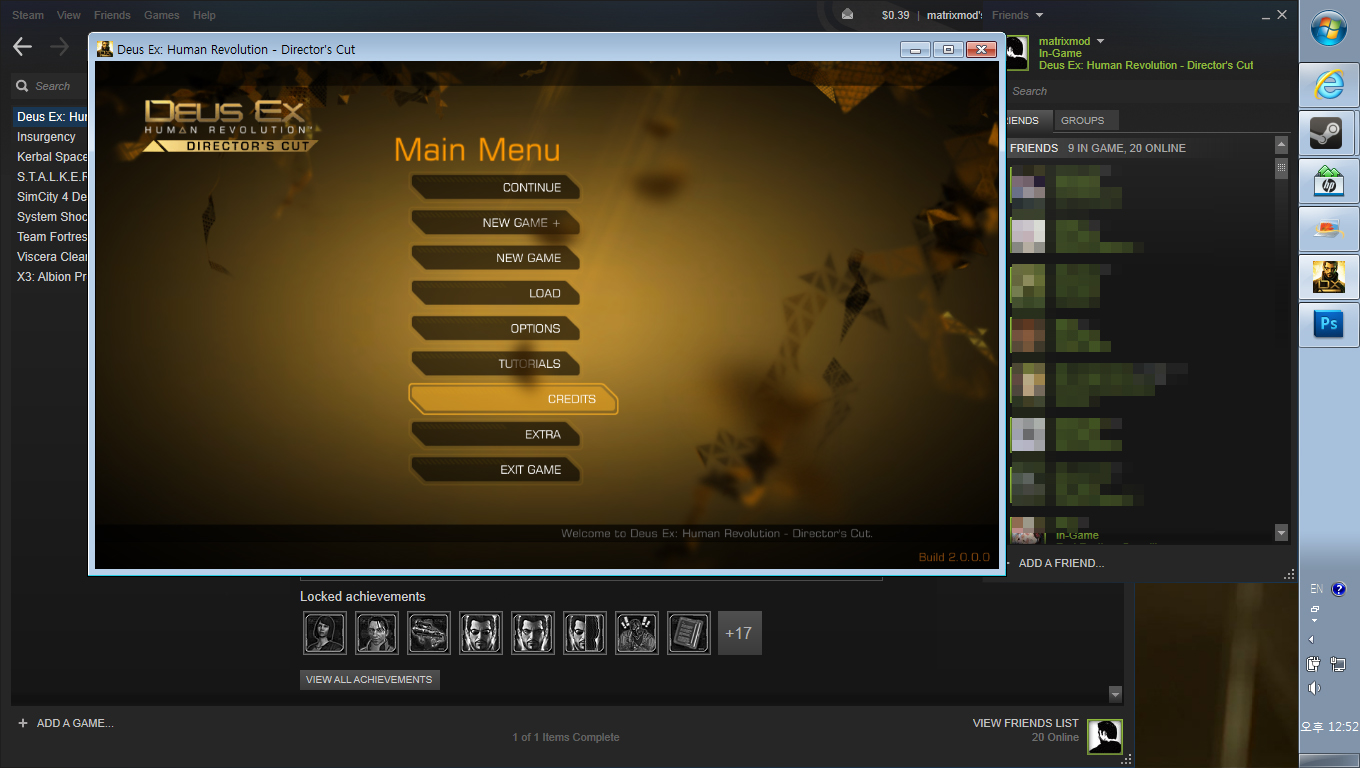The height and width of the screenshot is (768, 1360).
Task: Switch to Deus Ex taskbar icon
Action: coord(1329,276)
